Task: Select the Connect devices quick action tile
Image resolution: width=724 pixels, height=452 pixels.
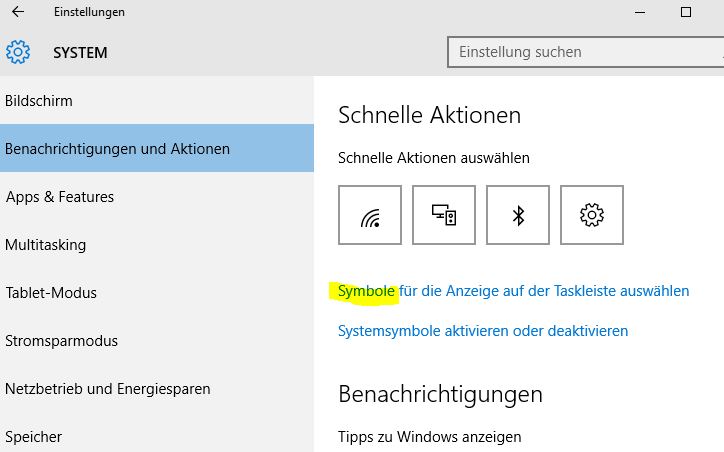Action: [x=444, y=215]
